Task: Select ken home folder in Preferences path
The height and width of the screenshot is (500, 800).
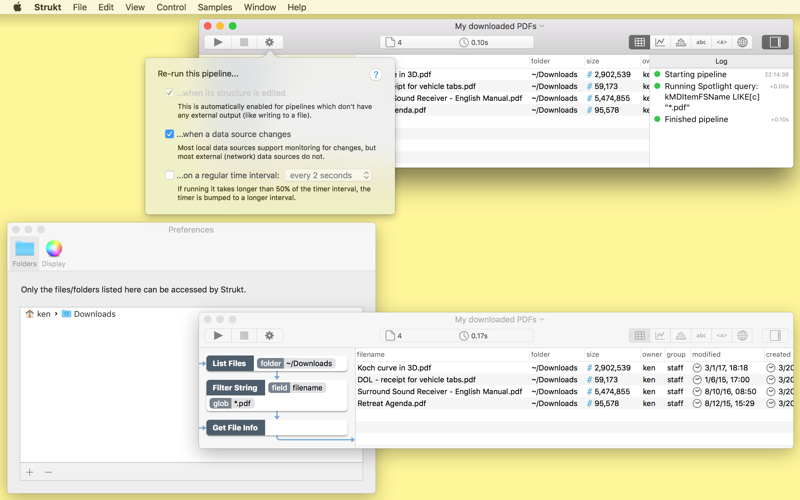Action: (38, 314)
